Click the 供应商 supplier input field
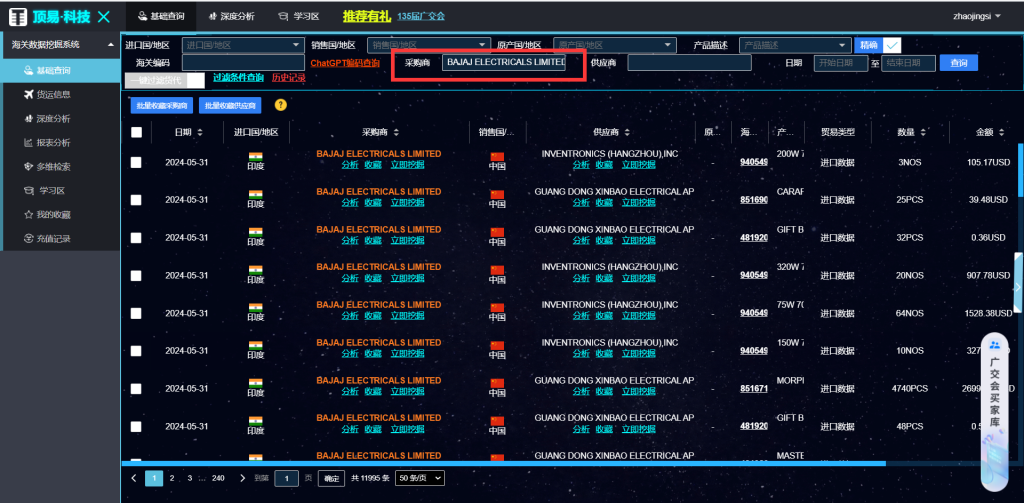Screen dimensions: 1024x503 pyautogui.click(x=689, y=63)
